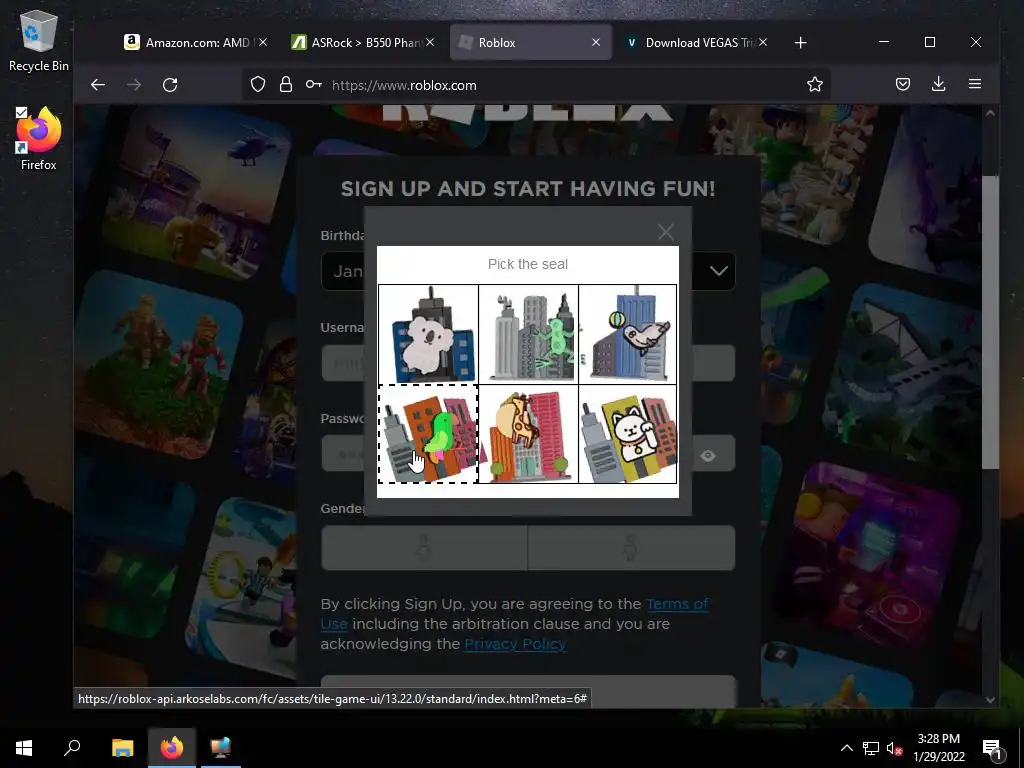Open the Firefox application menu
This screenshot has width=1024, height=768.
(x=975, y=84)
